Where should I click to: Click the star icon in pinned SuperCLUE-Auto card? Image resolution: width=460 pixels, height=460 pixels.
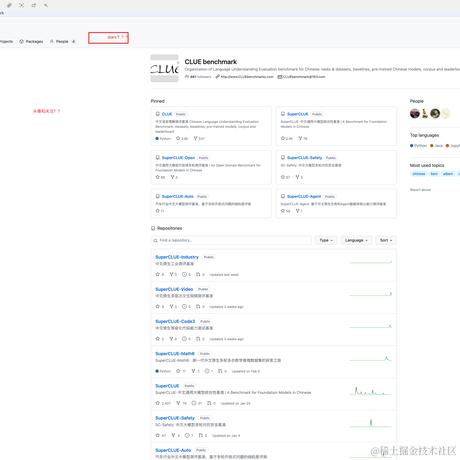tap(157, 211)
